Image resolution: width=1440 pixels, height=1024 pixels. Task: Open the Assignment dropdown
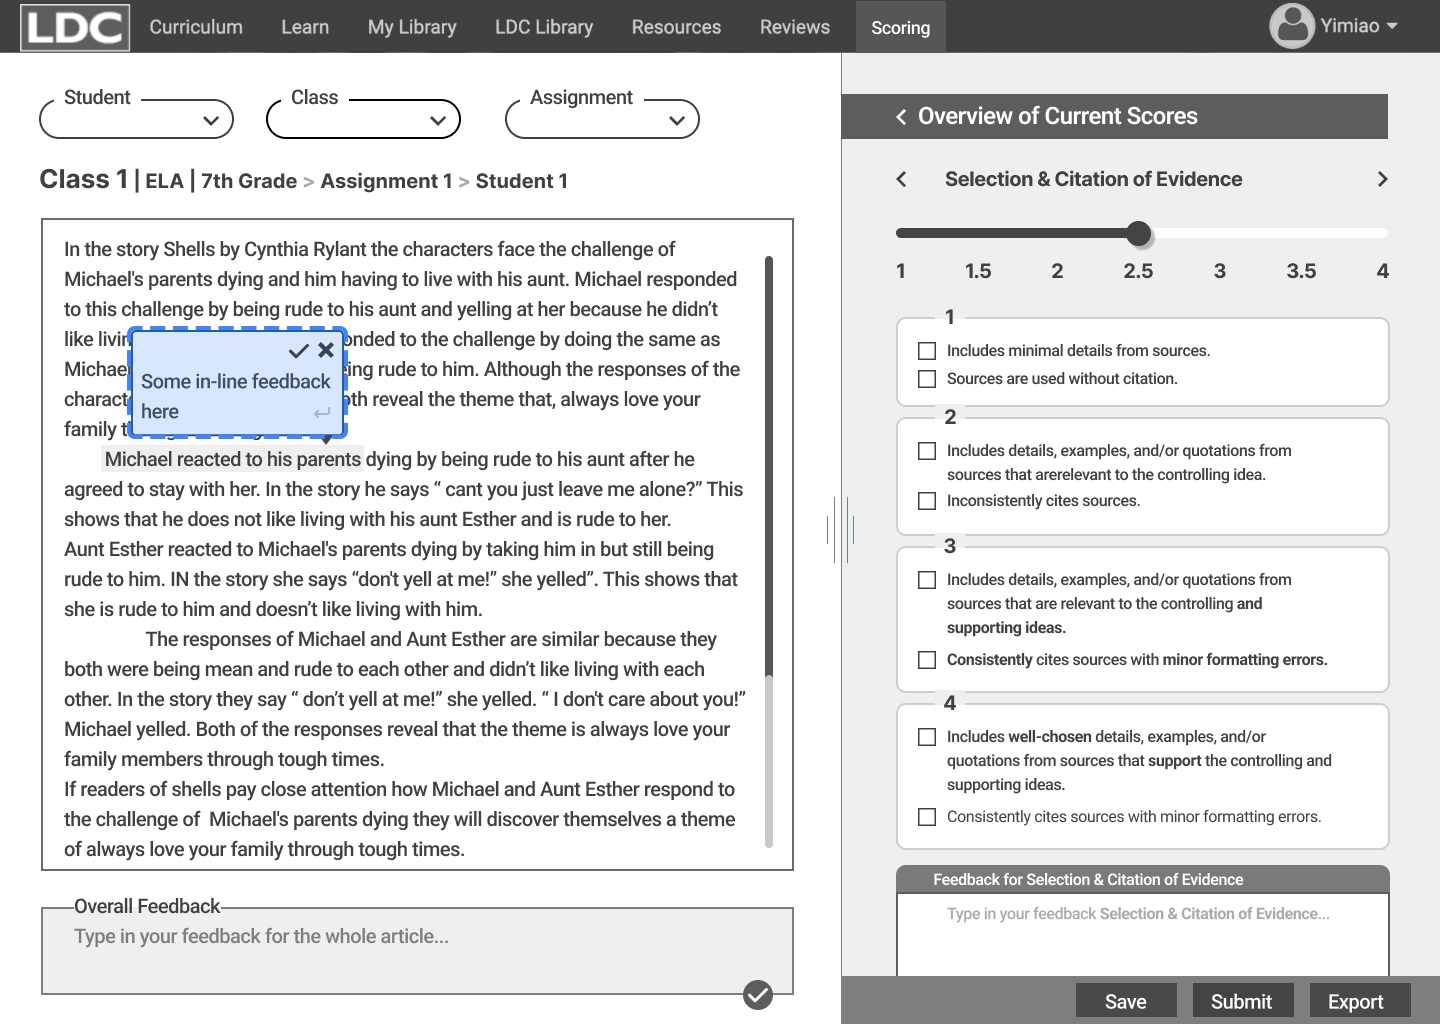602,119
